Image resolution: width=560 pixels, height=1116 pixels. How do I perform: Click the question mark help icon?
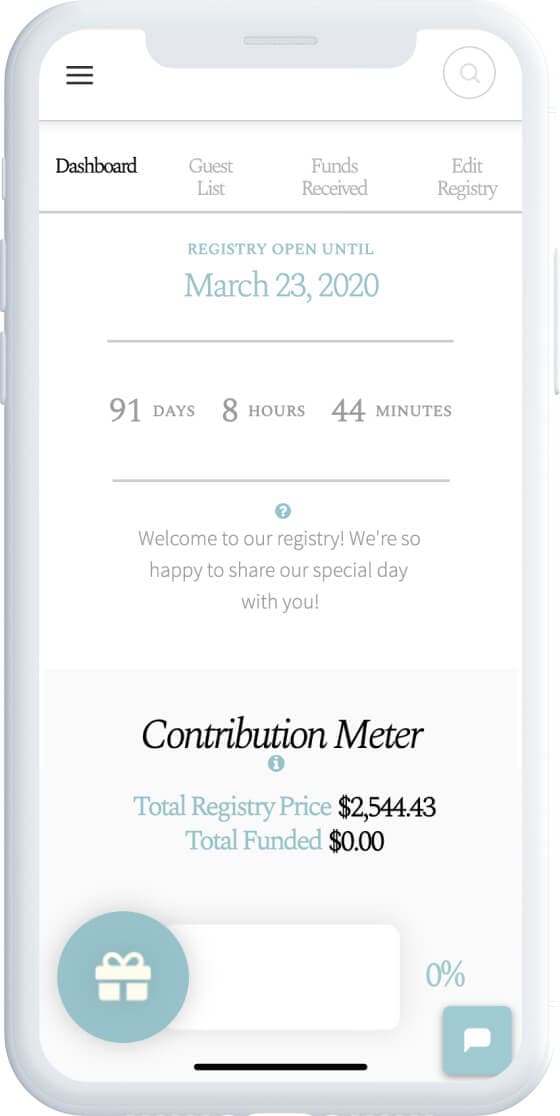click(282, 510)
